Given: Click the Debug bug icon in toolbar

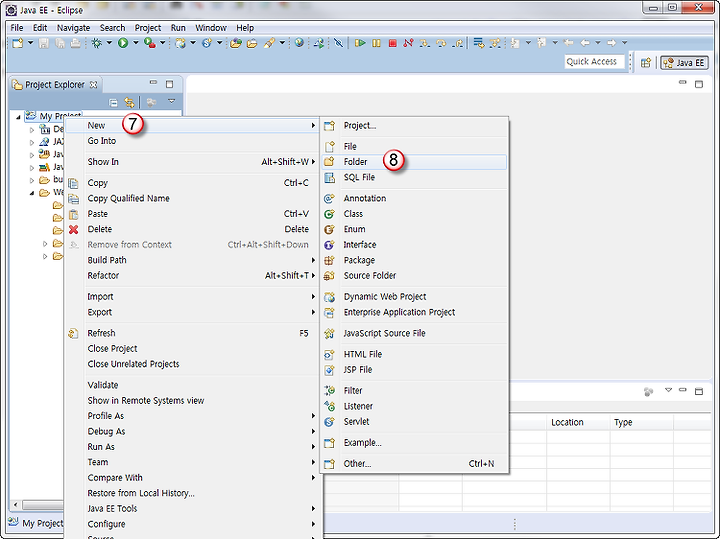Looking at the screenshot, I should 96,43.
